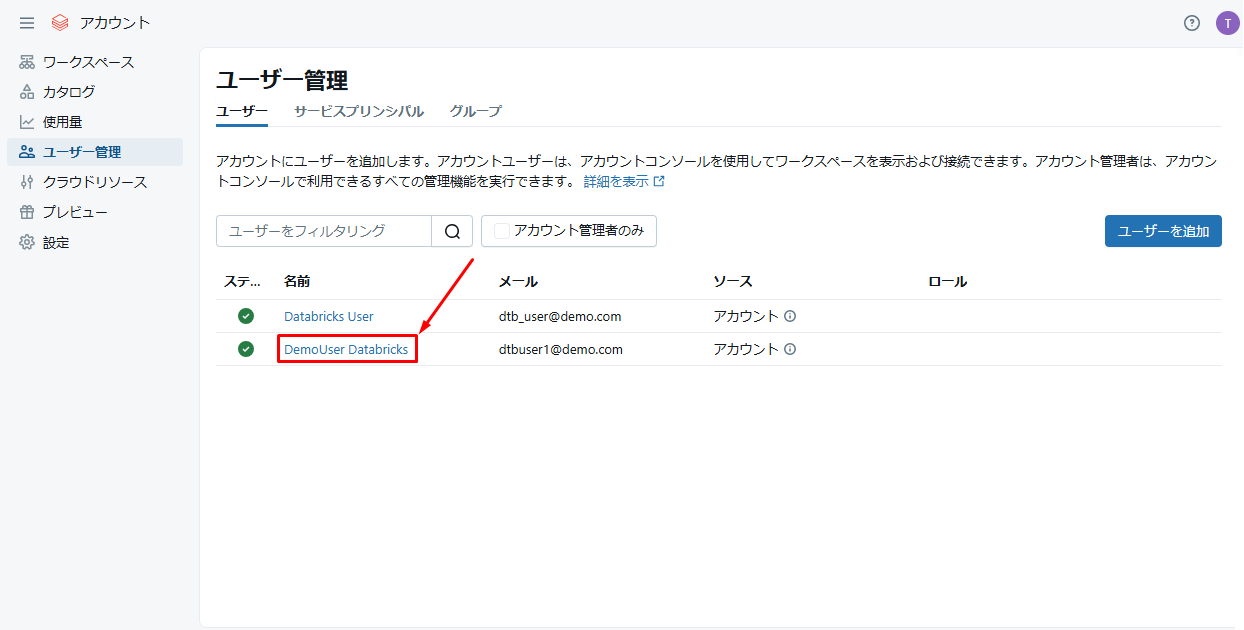1244x630 pixels.
Task: Open Settings in the sidebar
Action: coord(56,242)
